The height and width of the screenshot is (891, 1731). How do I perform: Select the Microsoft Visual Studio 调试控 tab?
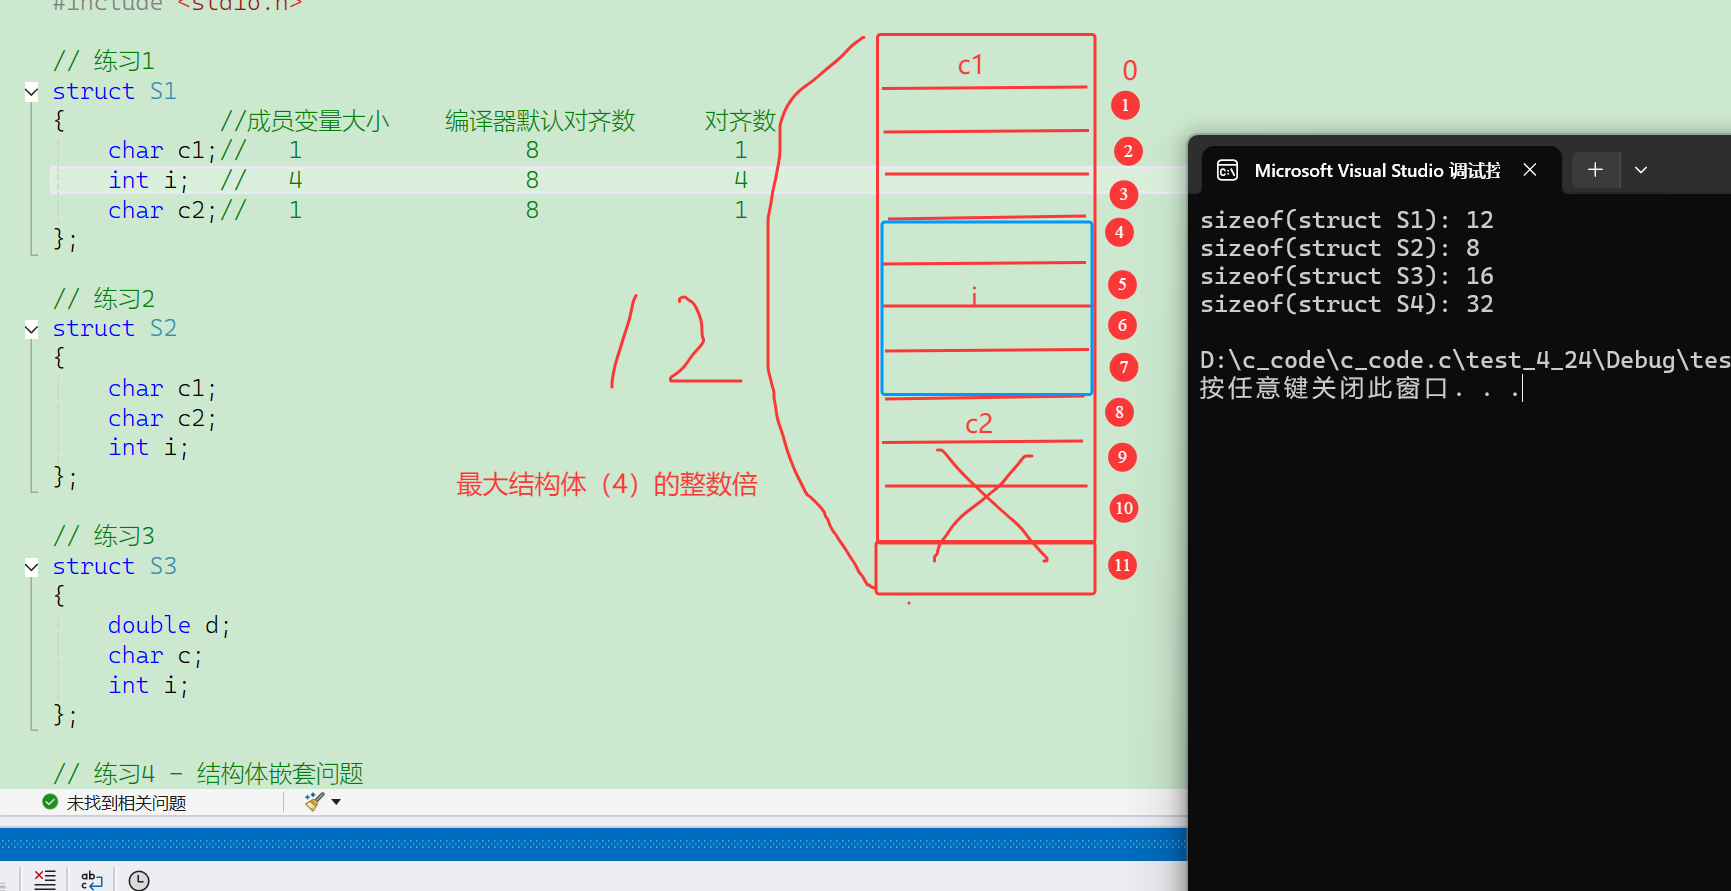[1377, 171]
